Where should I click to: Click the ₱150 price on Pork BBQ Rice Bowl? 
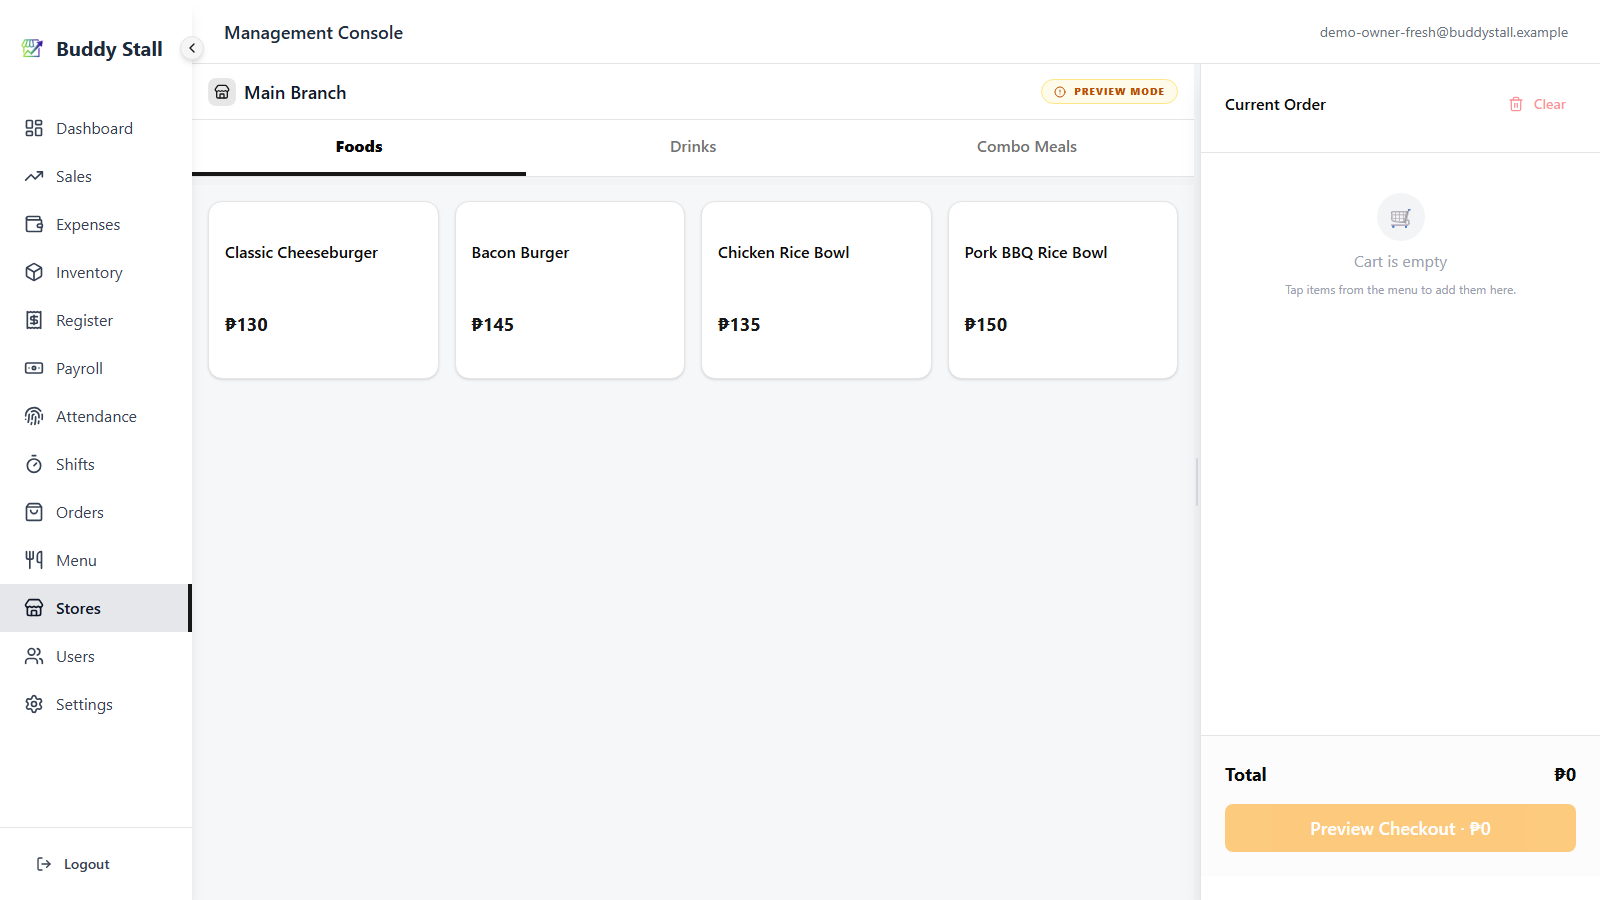pyautogui.click(x=986, y=324)
